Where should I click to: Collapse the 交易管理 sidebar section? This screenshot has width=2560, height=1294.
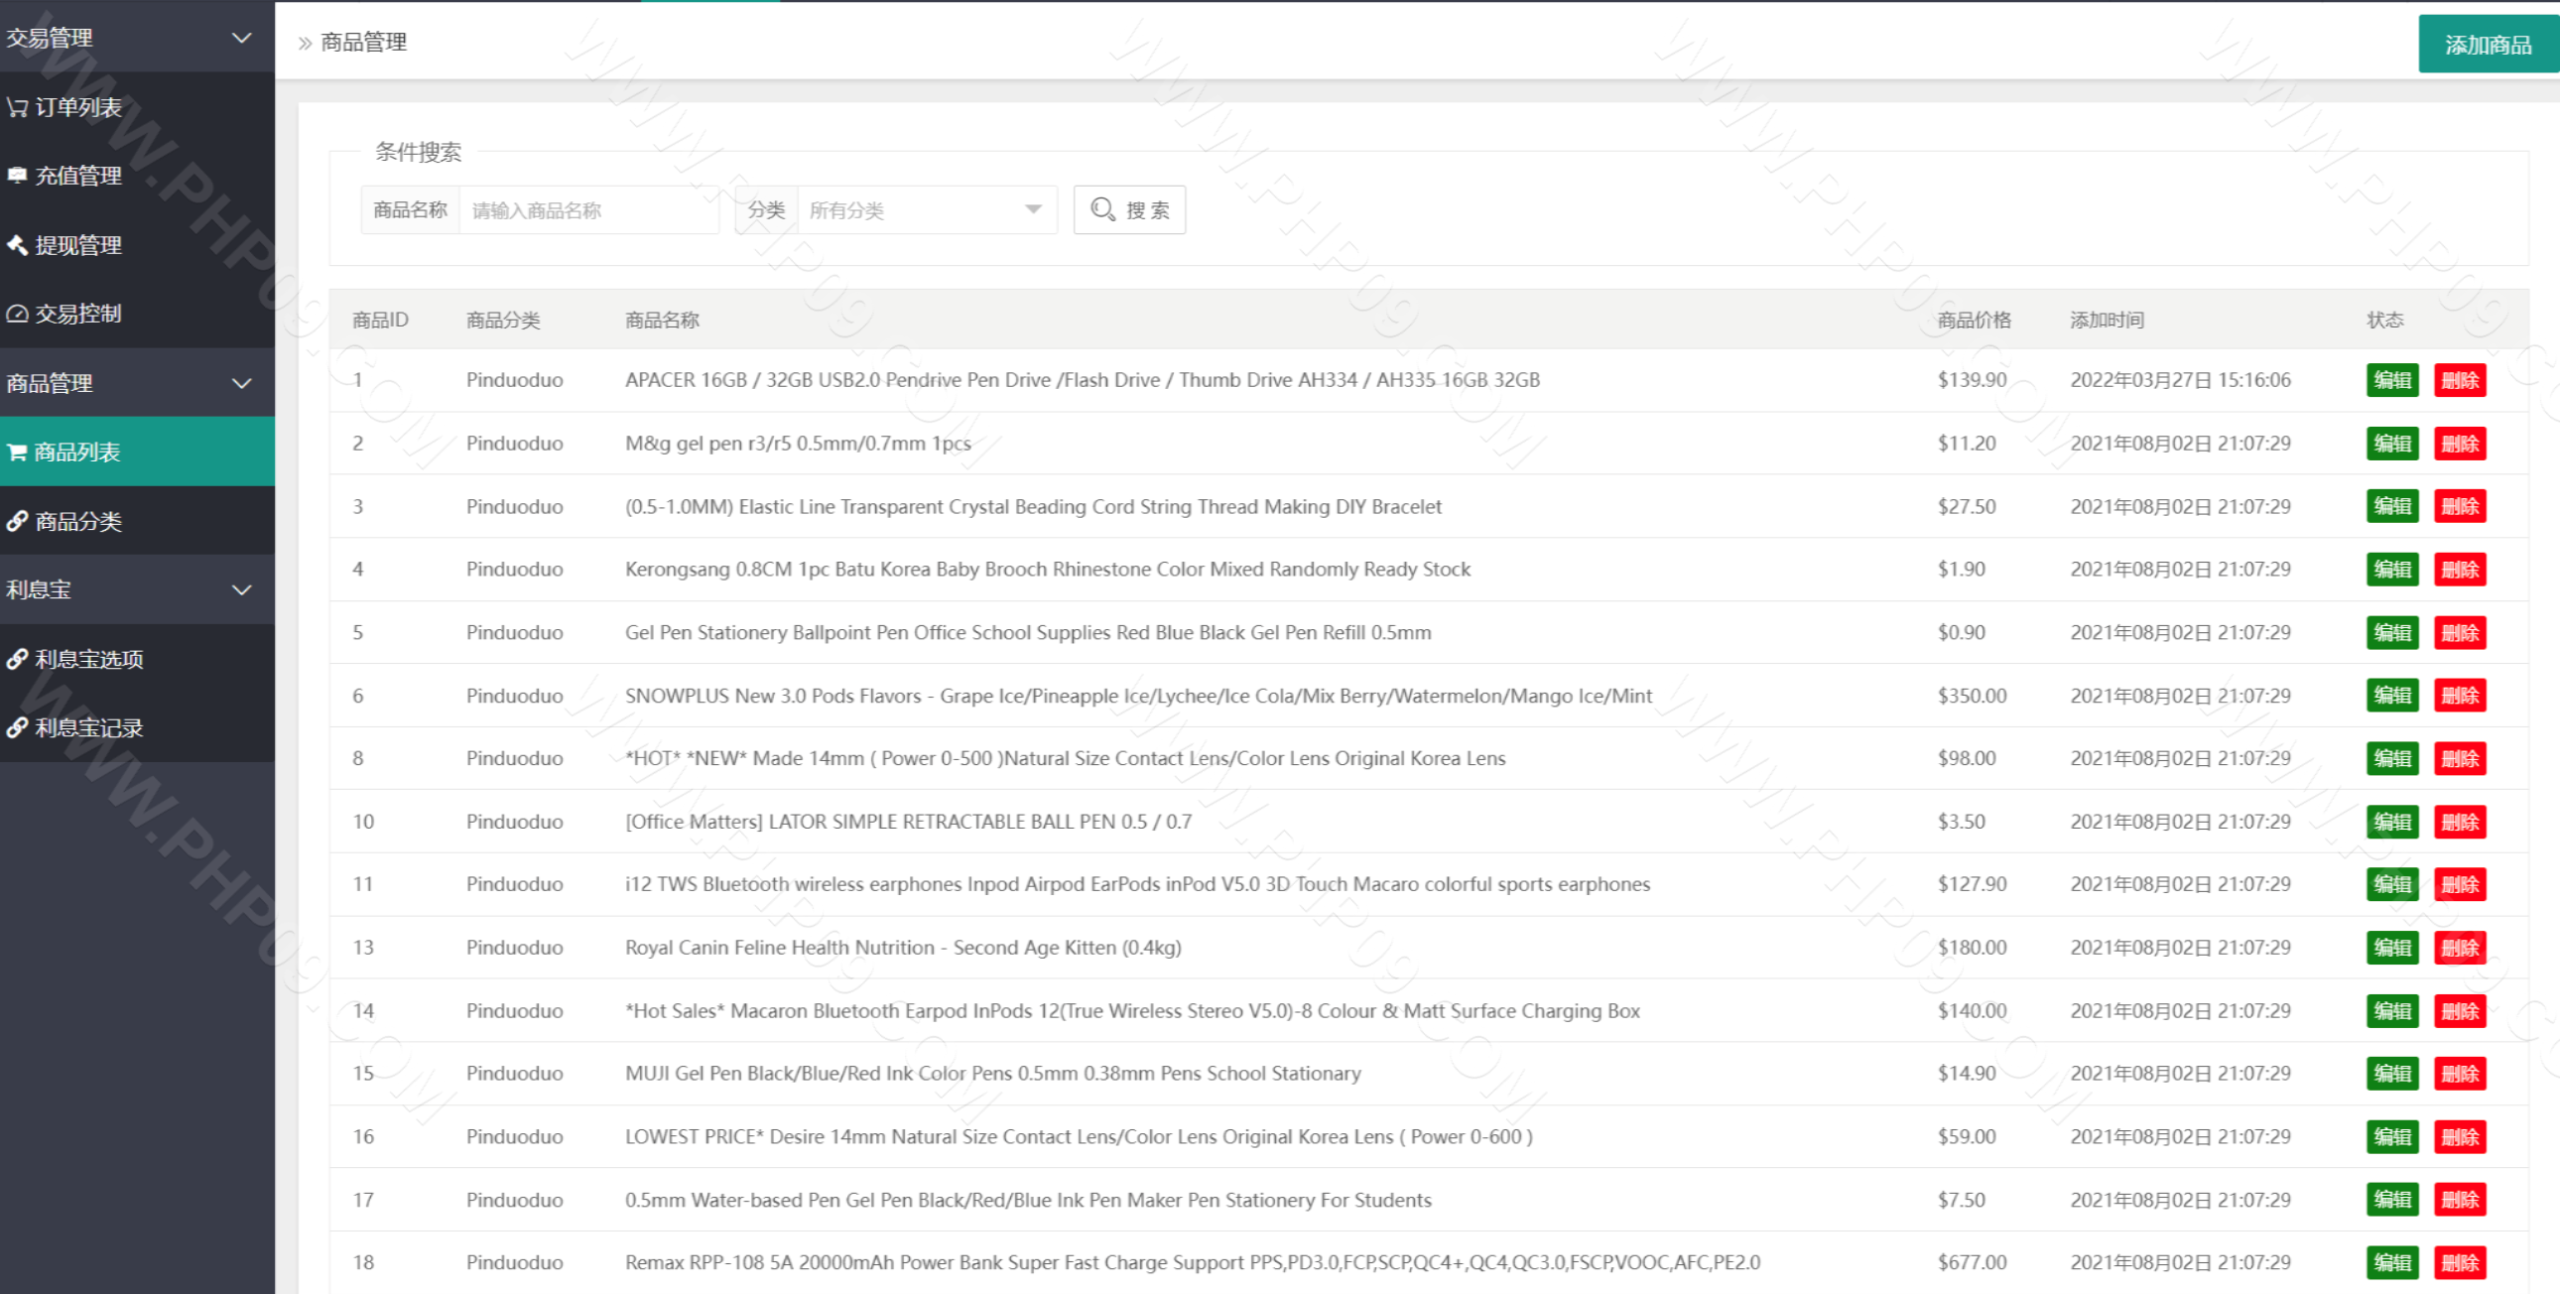(241, 38)
